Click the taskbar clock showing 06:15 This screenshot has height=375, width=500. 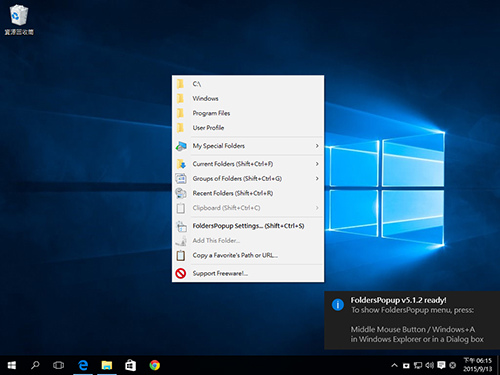[x=478, y=365]
